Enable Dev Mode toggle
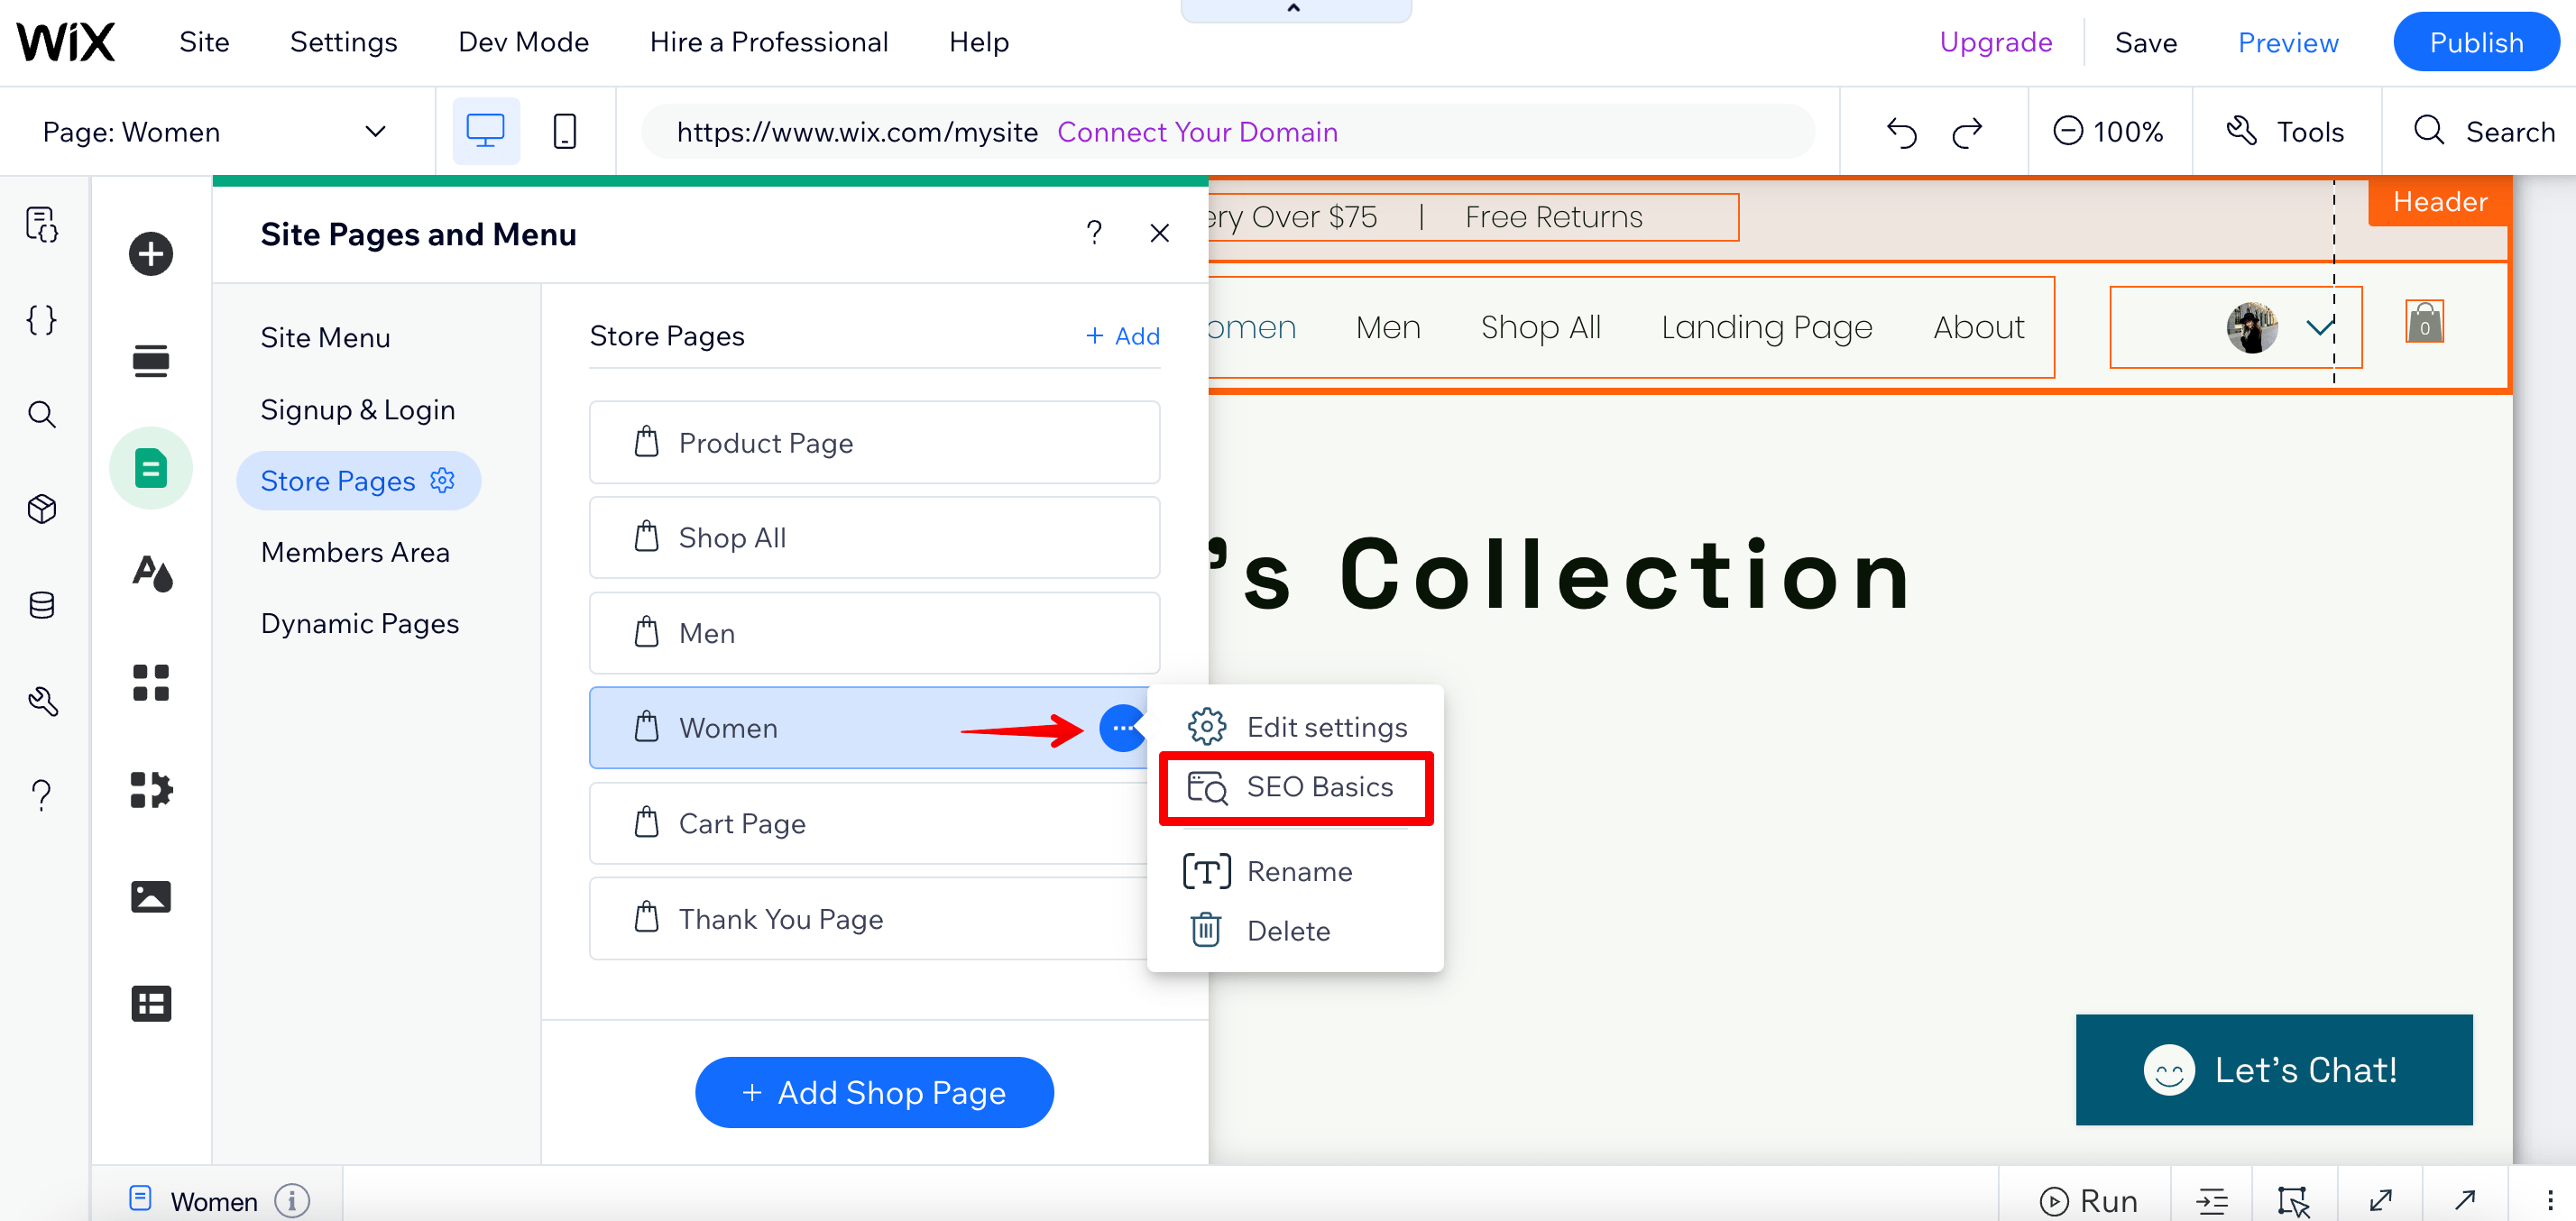 point(522,41)
